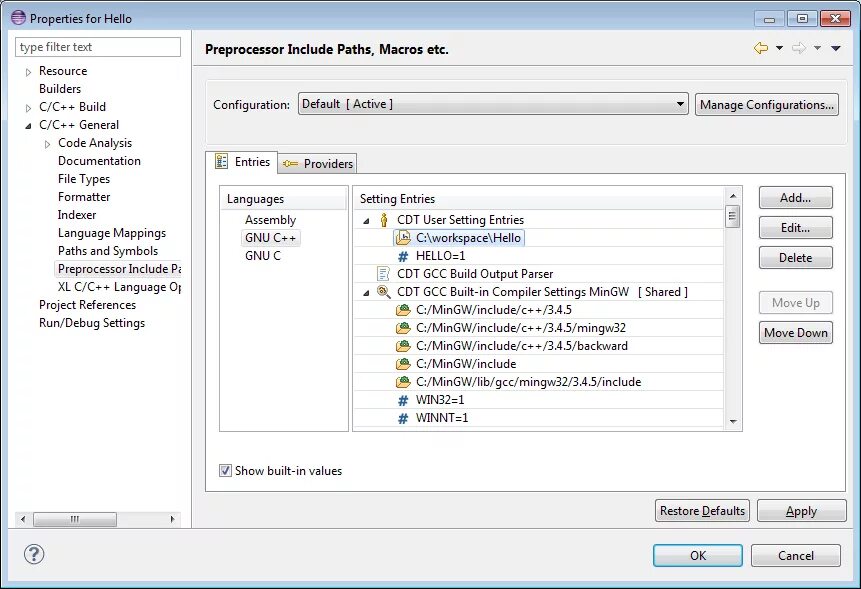Viewport: 861px width, 589px height.
Task: Click the Cancel button
Action: point(796,556)
